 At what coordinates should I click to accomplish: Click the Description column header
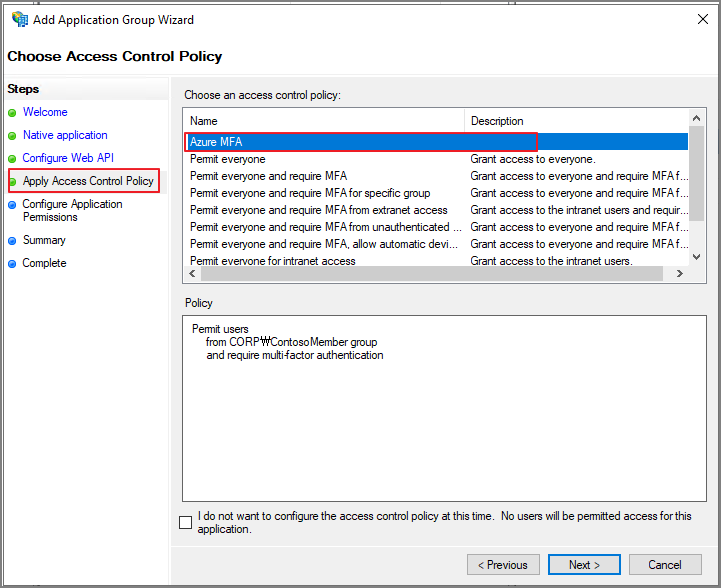(x=577, y=121)
